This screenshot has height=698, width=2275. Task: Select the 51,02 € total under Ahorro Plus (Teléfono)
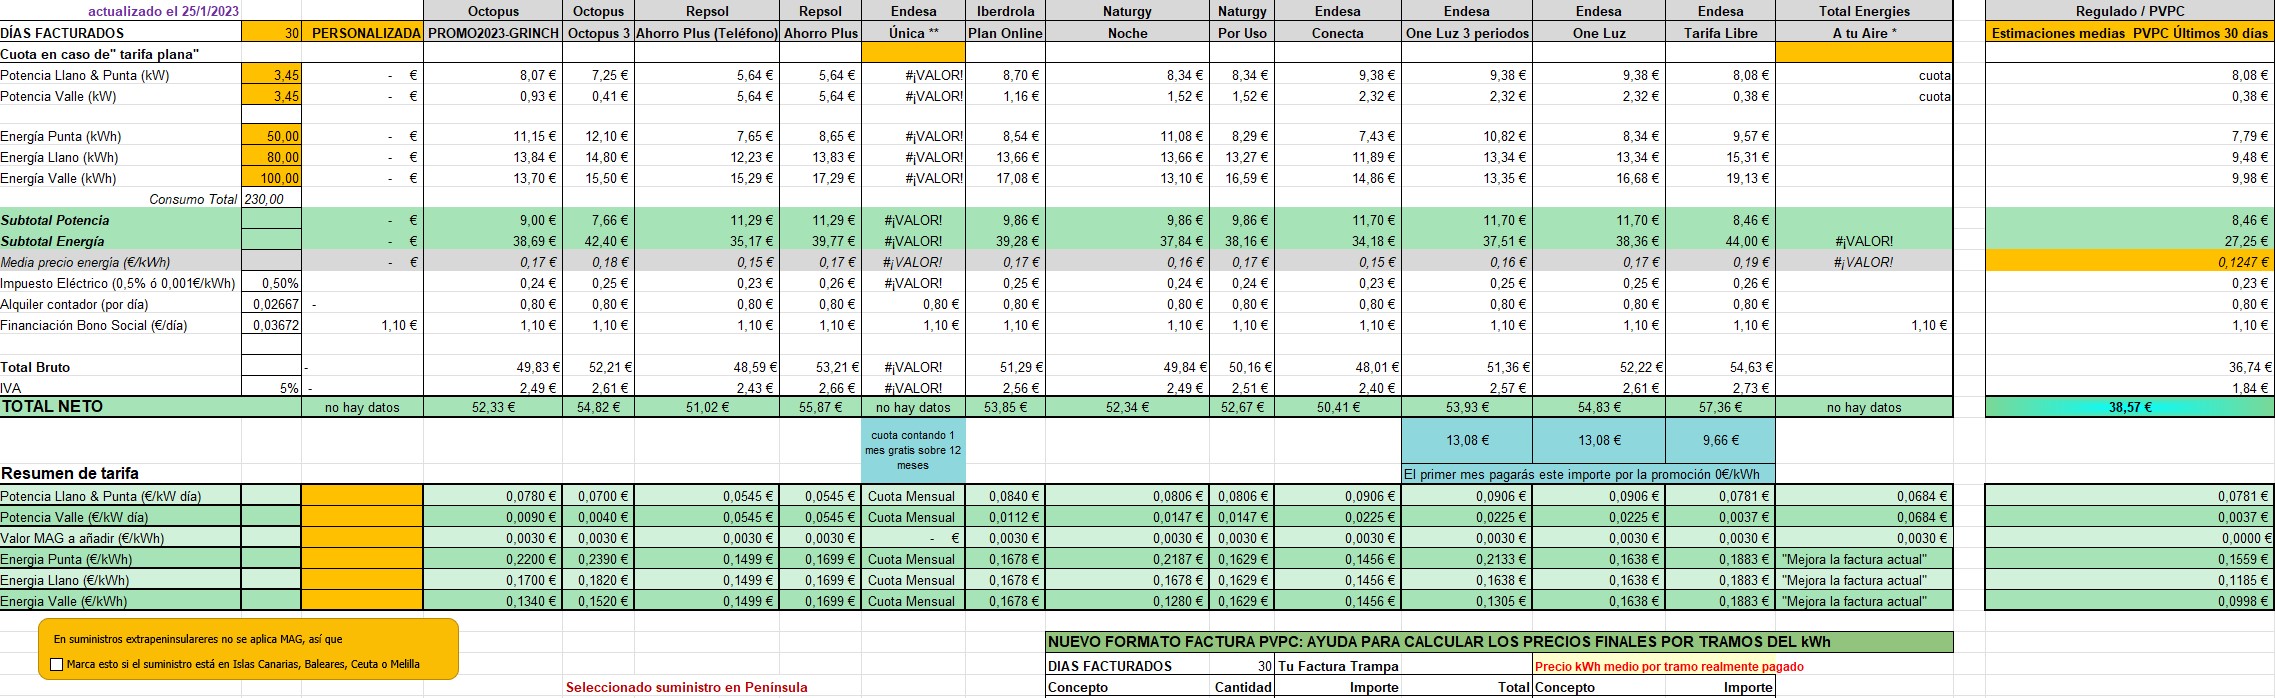tap(707, 407)
